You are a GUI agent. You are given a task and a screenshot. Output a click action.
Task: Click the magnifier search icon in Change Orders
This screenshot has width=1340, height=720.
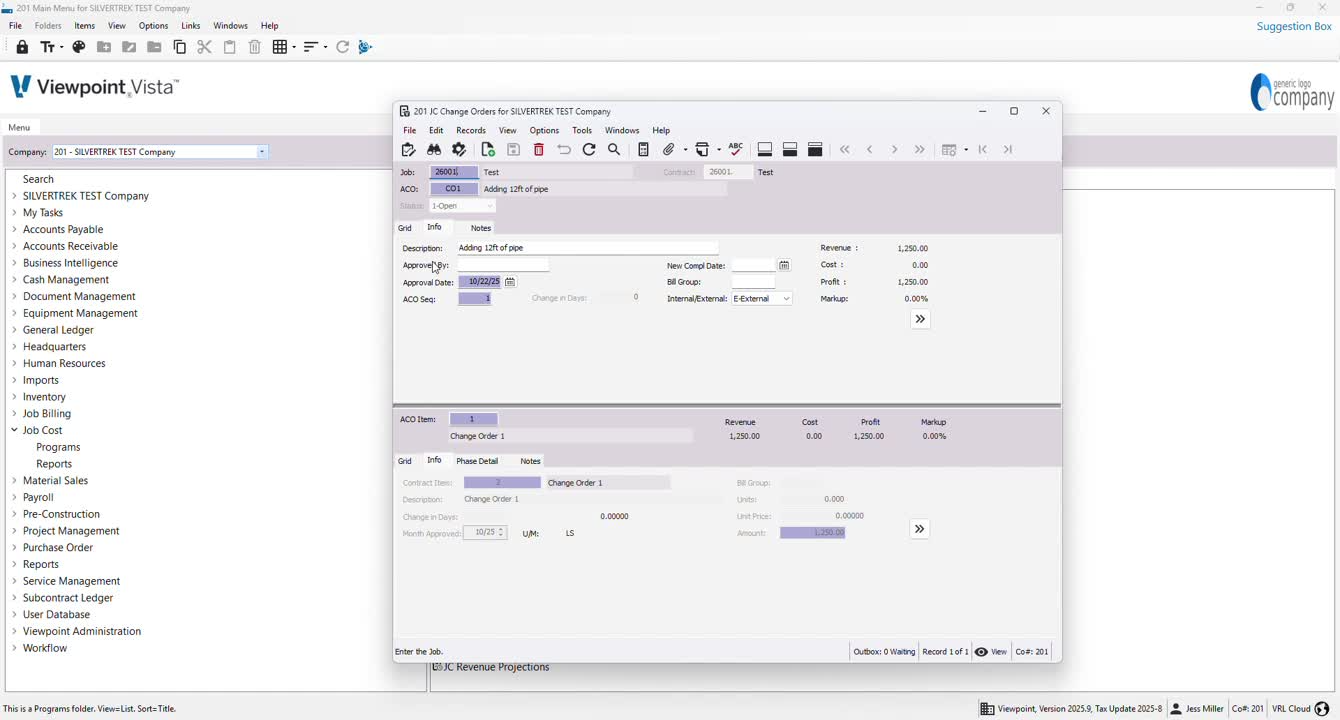click(x=615, y=150)
